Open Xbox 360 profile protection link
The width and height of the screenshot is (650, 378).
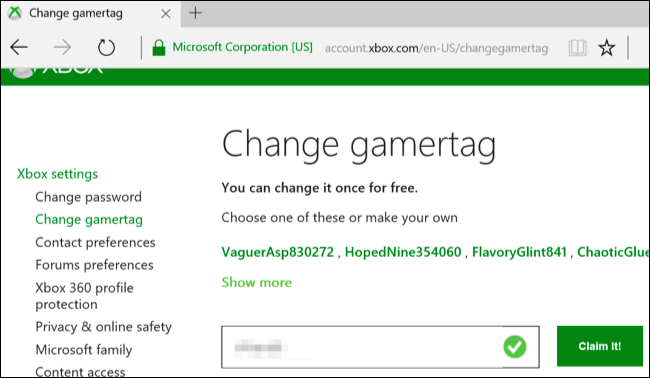[84, 296]
